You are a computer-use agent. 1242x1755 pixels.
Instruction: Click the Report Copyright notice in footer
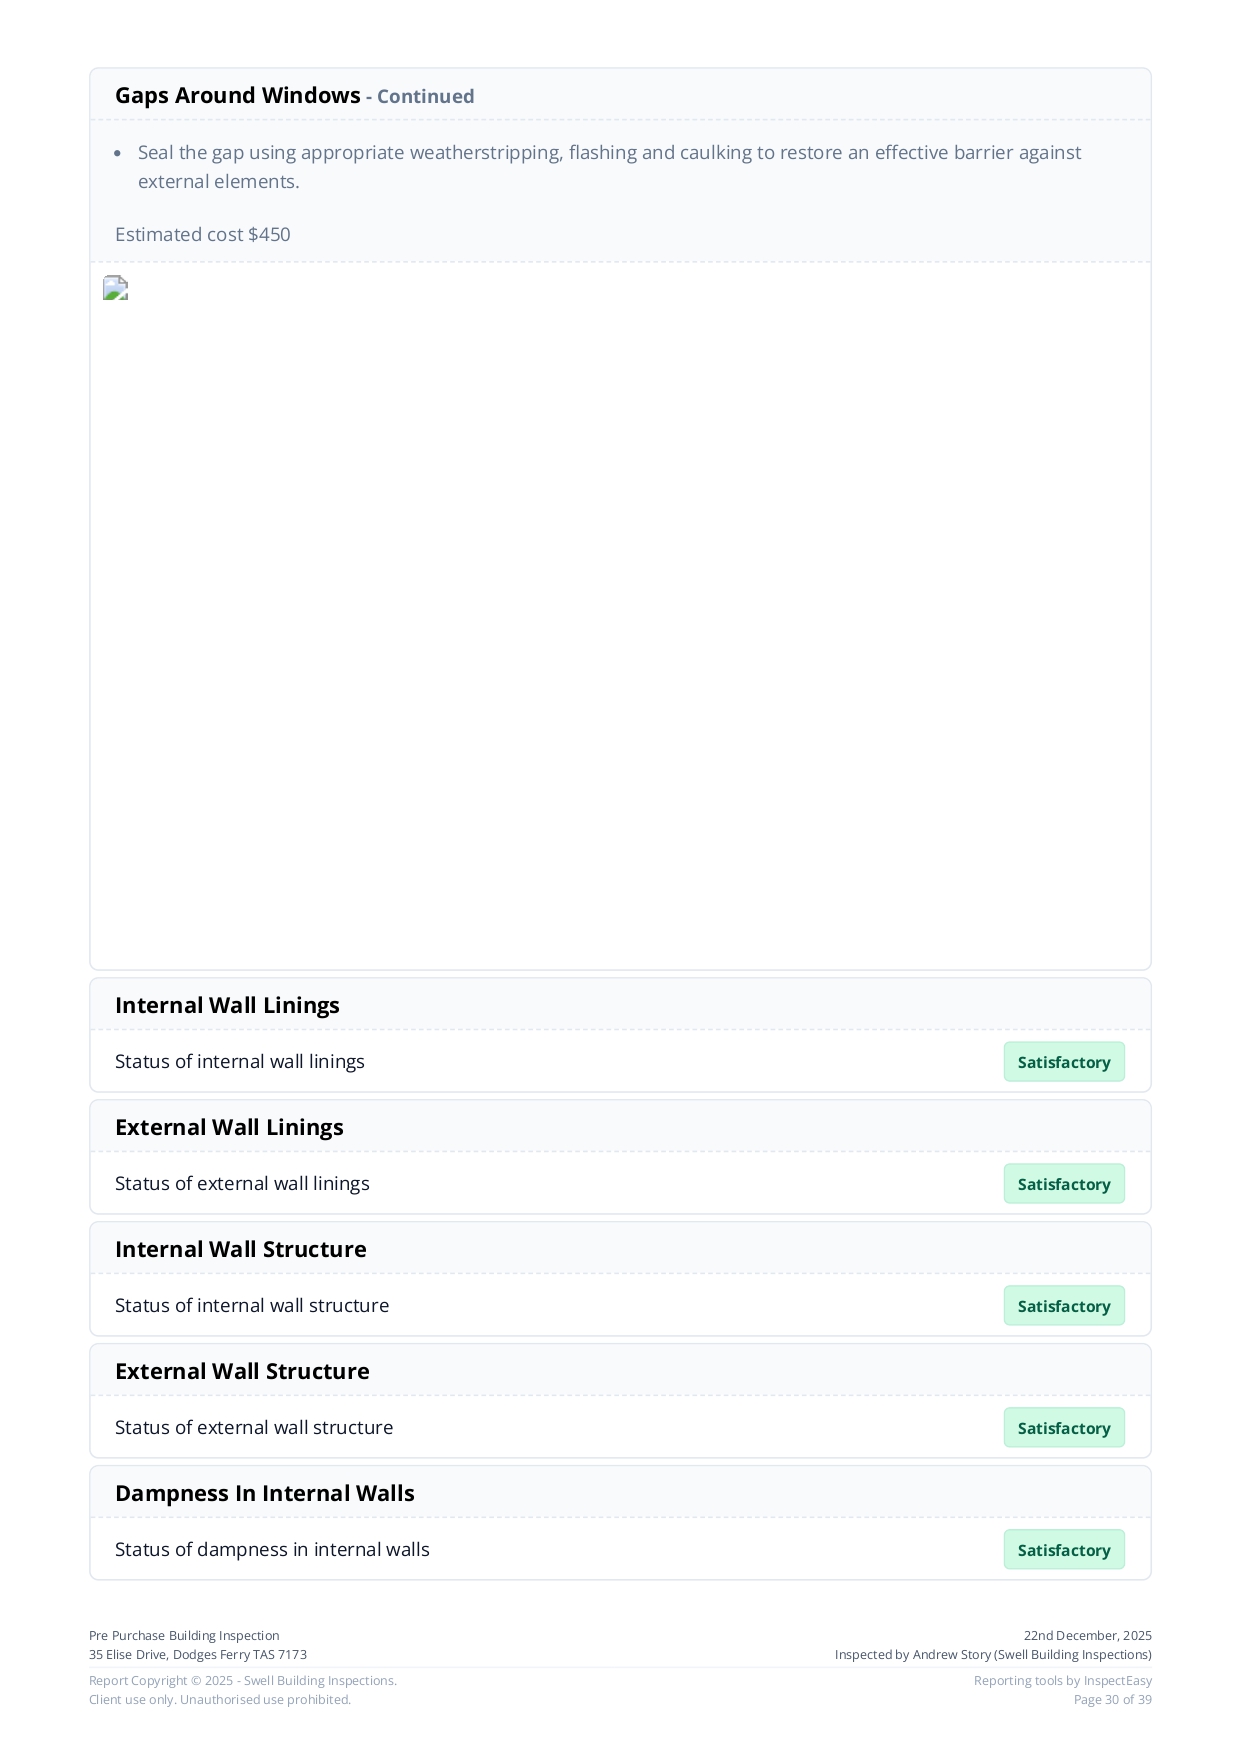(243, 1681)
